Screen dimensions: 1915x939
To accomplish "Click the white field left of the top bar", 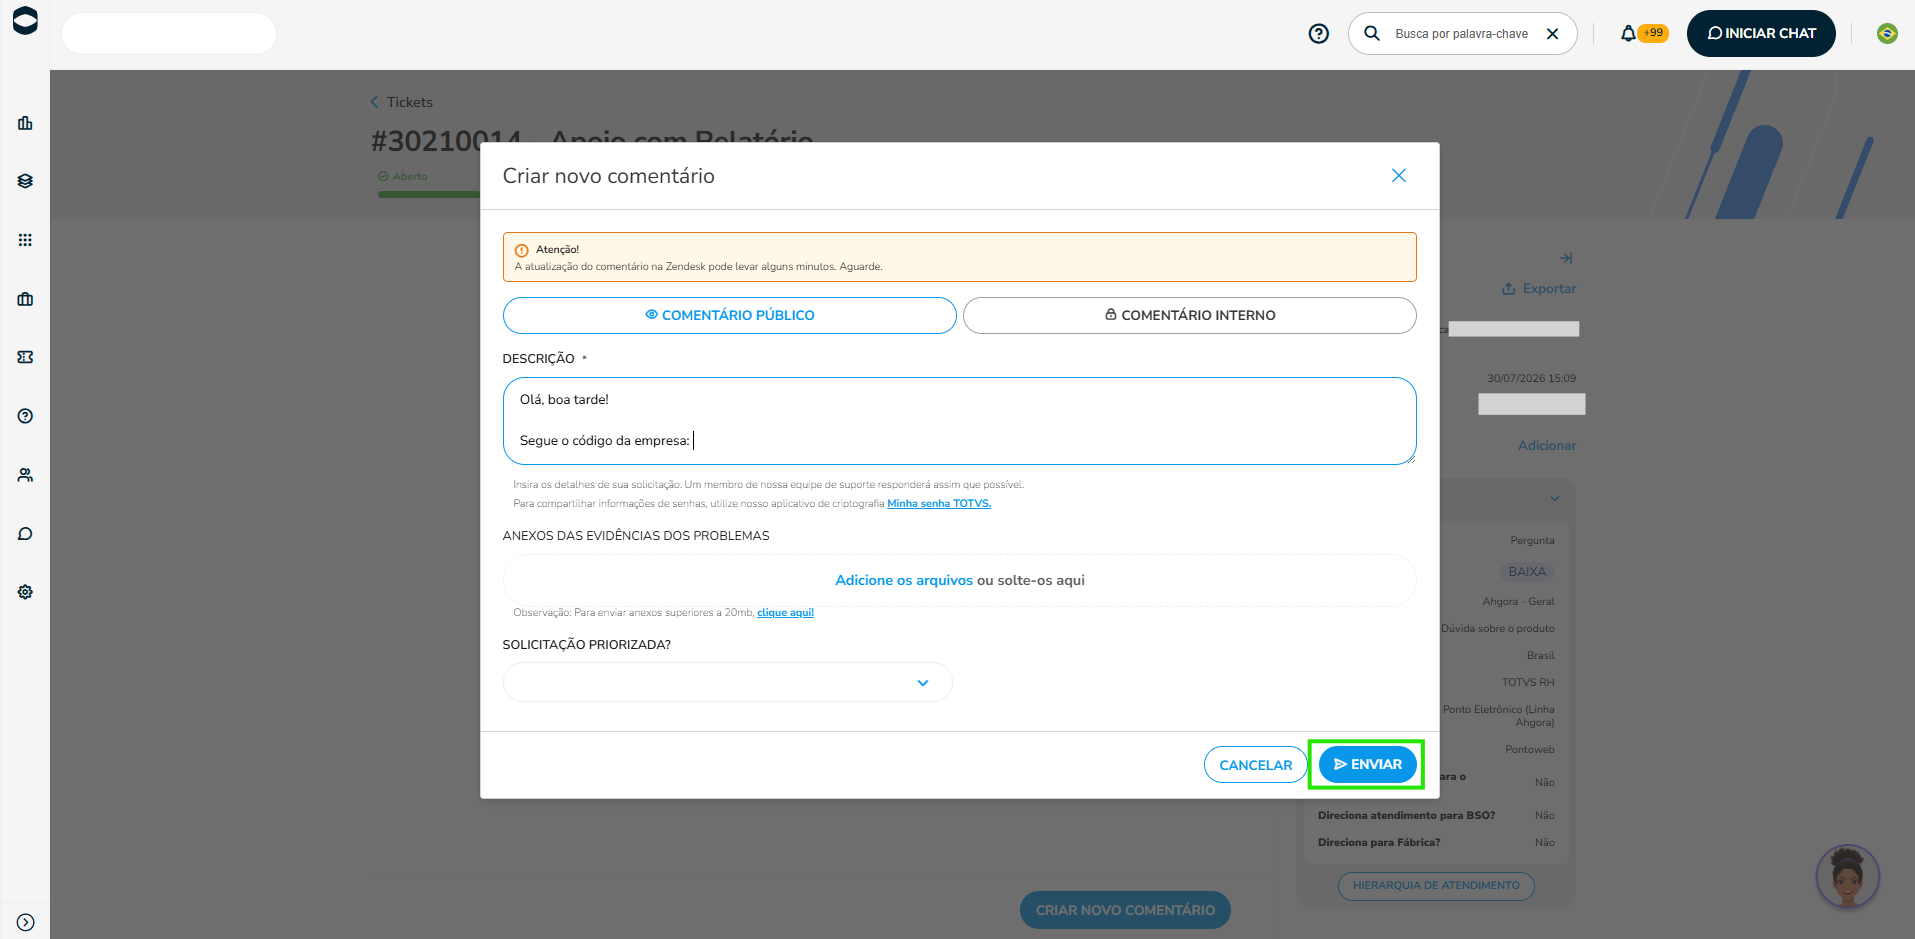I will click(169, 34).
